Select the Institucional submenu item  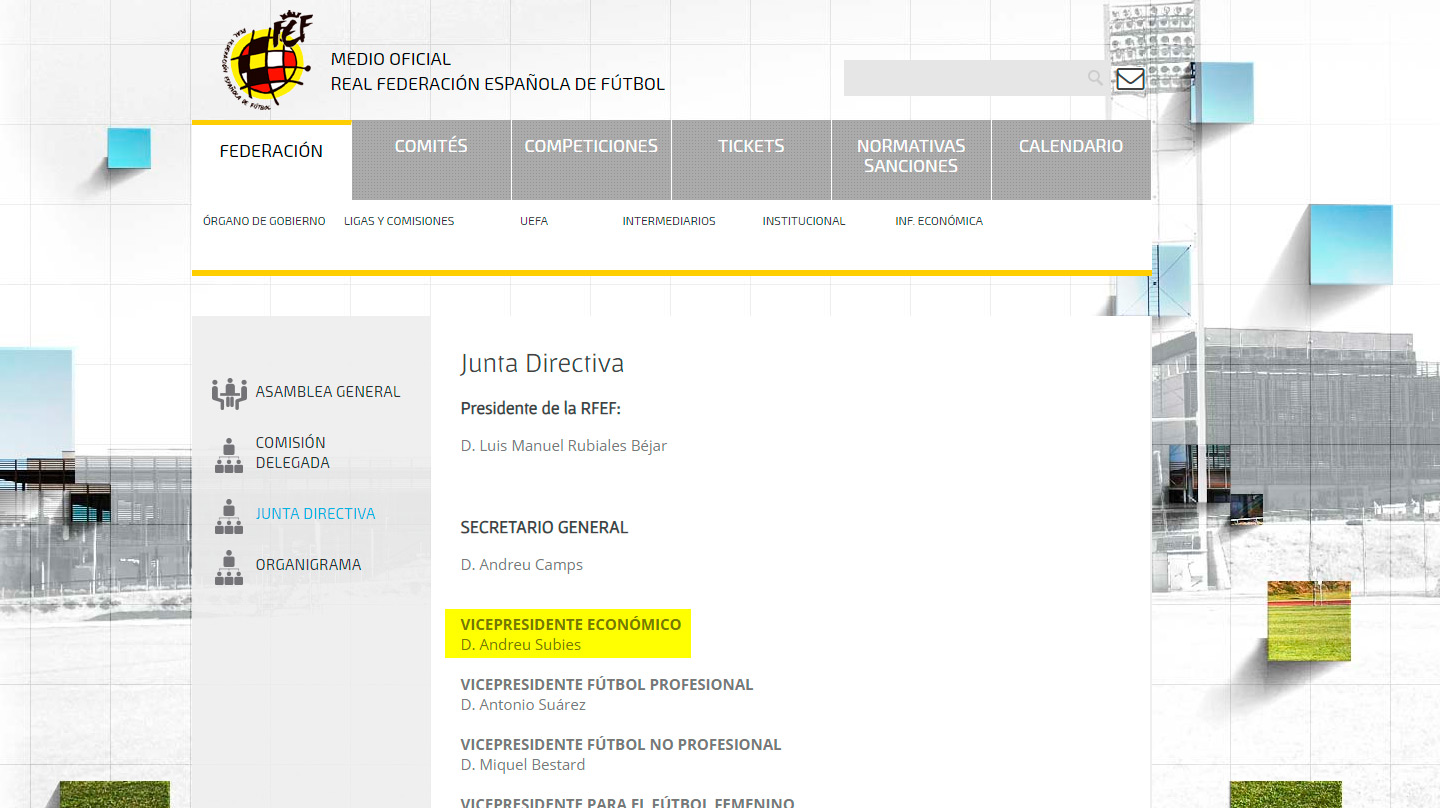point(804,221)
